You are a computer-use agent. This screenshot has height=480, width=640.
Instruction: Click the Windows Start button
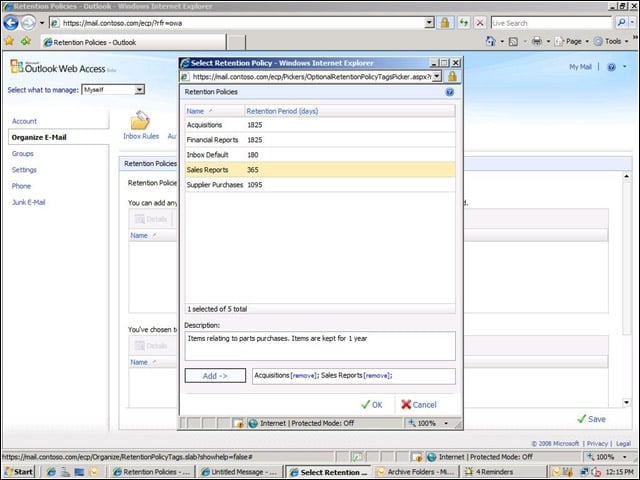coord(19,472)
